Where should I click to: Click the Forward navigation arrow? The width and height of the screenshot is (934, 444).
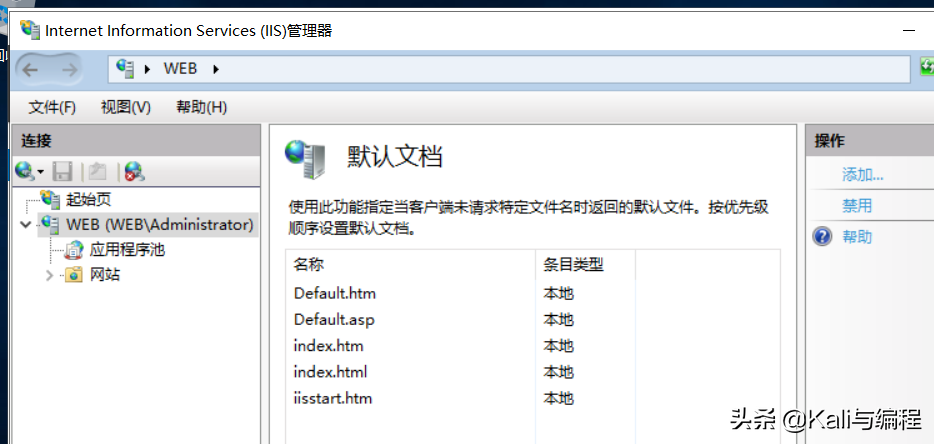pos(69,70)
